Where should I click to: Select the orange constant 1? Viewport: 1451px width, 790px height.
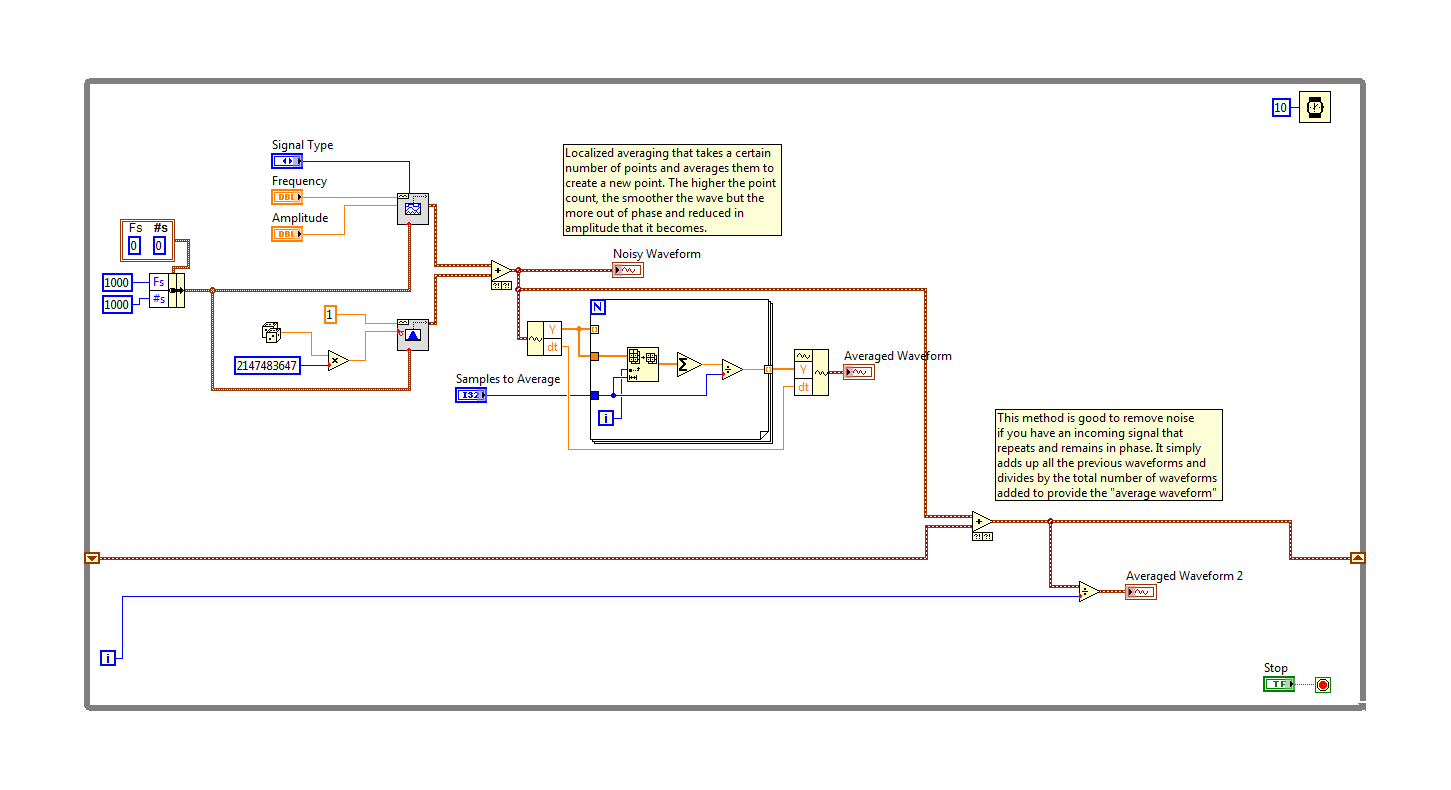pyautogui.click(x=330, y=315)
